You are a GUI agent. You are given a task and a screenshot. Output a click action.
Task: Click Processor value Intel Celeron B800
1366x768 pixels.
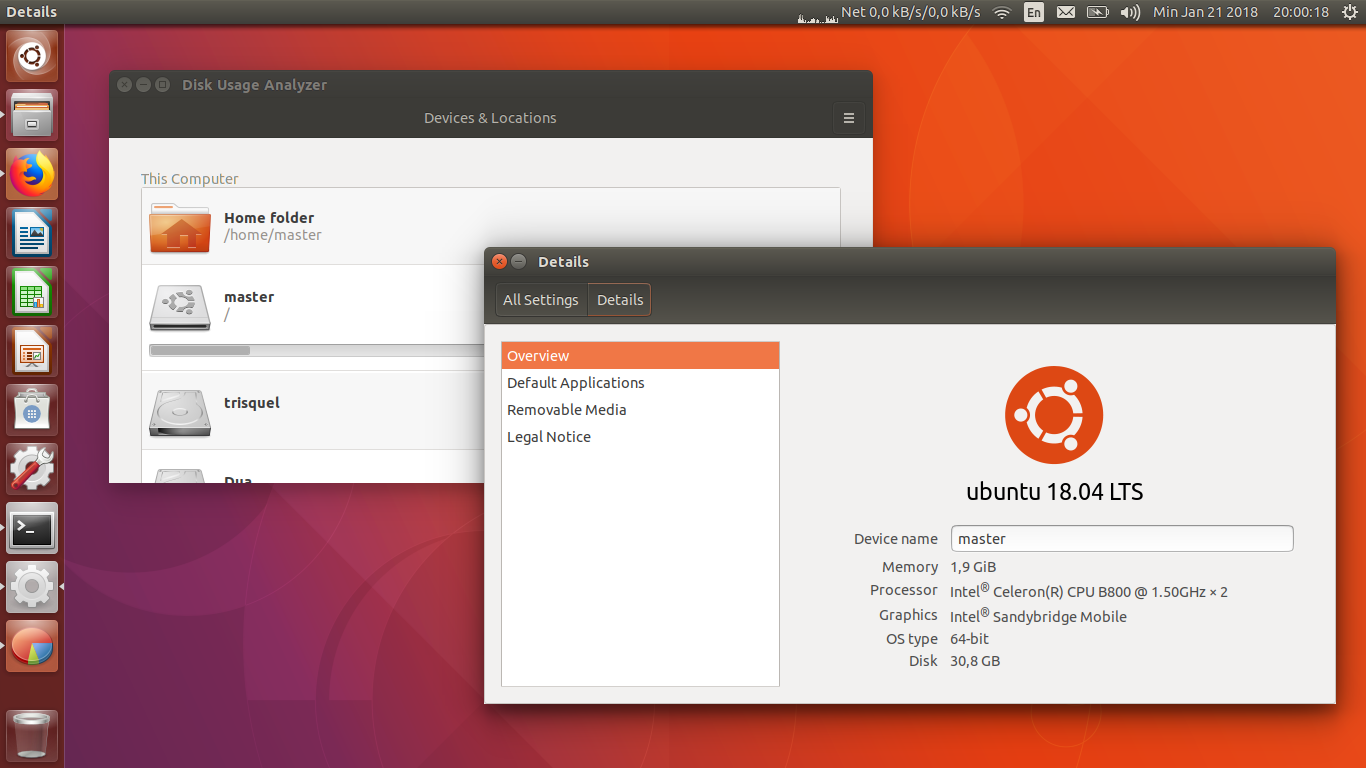pyautogui.click(x=1089, y=591)
